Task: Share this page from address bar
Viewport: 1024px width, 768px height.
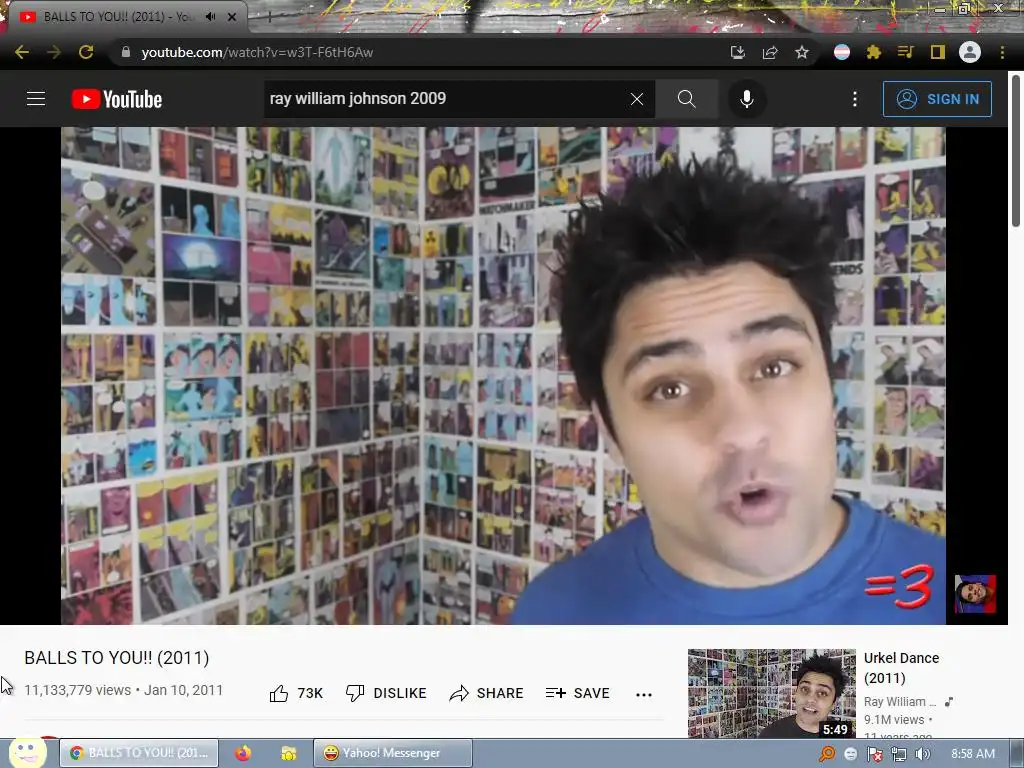Action: click(770, 52)
